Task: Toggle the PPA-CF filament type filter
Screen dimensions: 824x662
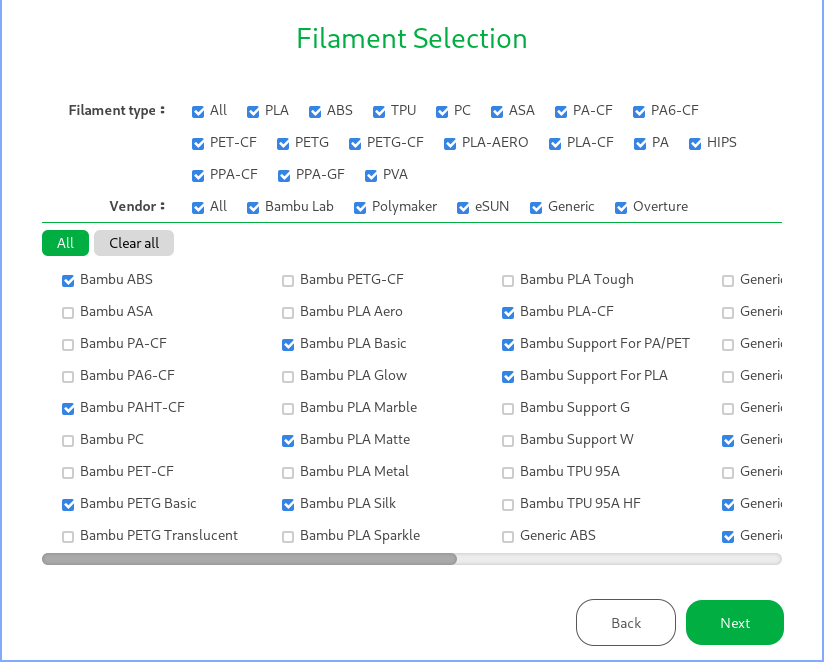Action: click(x=198, y=175)
